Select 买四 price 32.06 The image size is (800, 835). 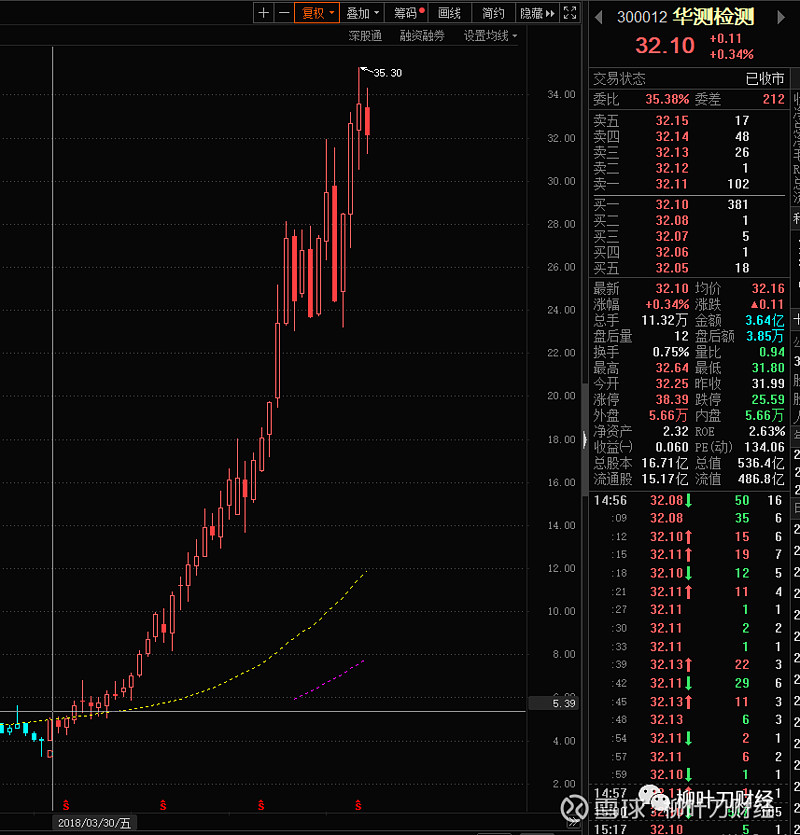[x=672, y=252]
